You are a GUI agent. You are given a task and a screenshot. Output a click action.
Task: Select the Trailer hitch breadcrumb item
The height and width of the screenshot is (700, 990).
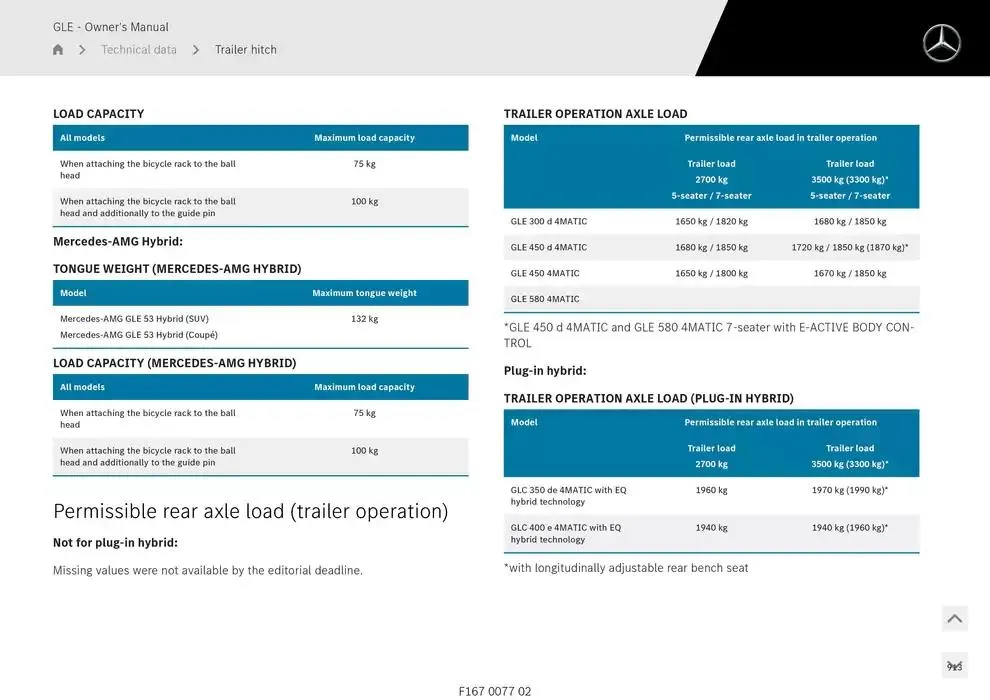[x=246, y=50]
